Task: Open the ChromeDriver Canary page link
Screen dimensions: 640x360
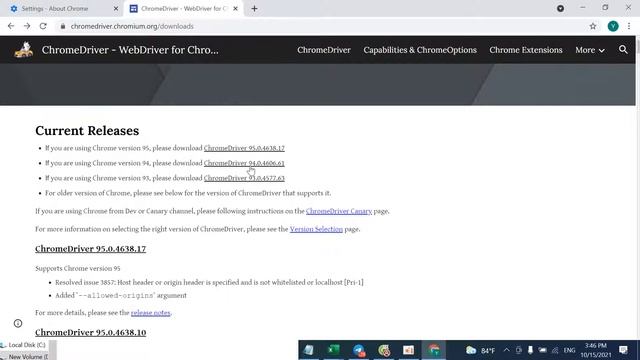Action: (x=339, y=211)
